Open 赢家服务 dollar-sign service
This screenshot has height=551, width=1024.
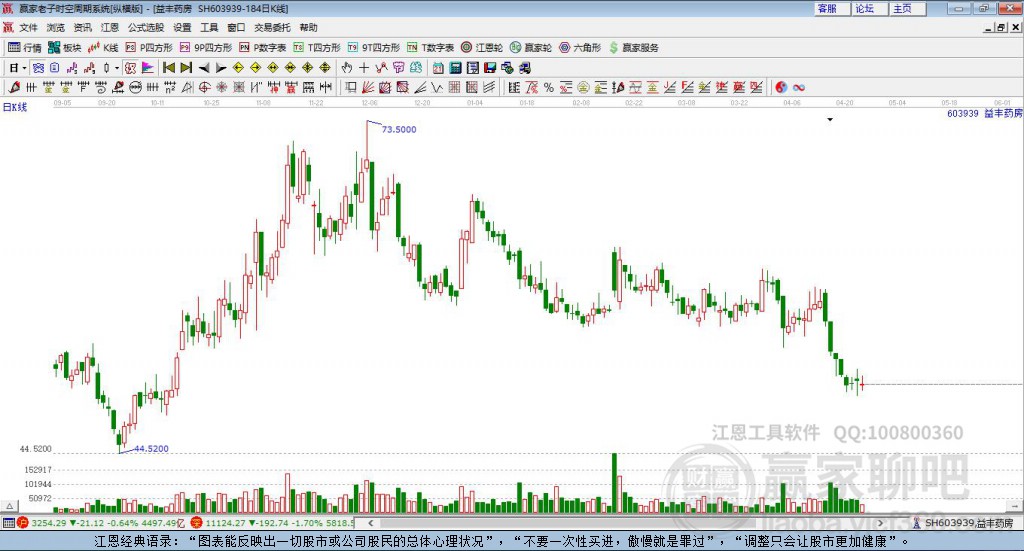tap(633, 48)
